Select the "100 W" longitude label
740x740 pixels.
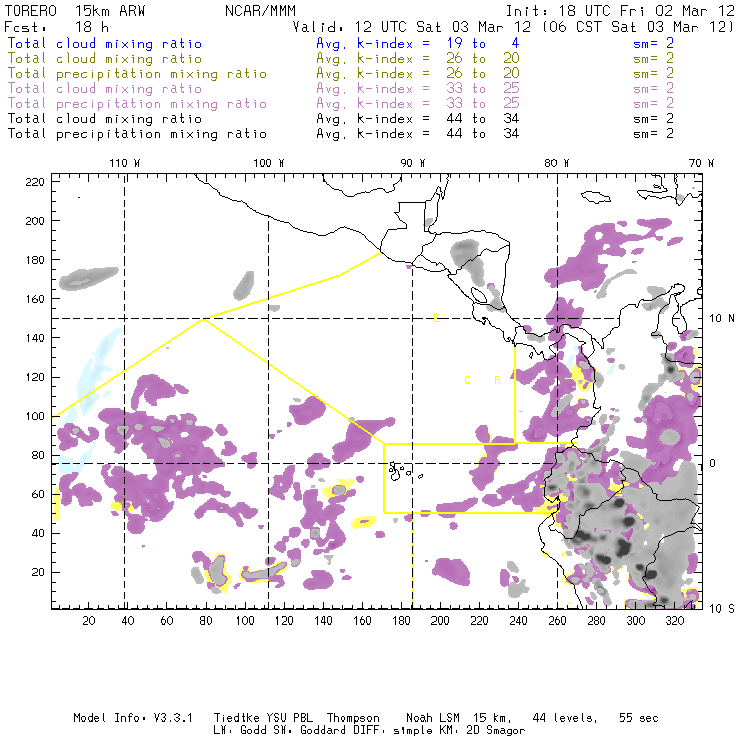click(269, 163)
